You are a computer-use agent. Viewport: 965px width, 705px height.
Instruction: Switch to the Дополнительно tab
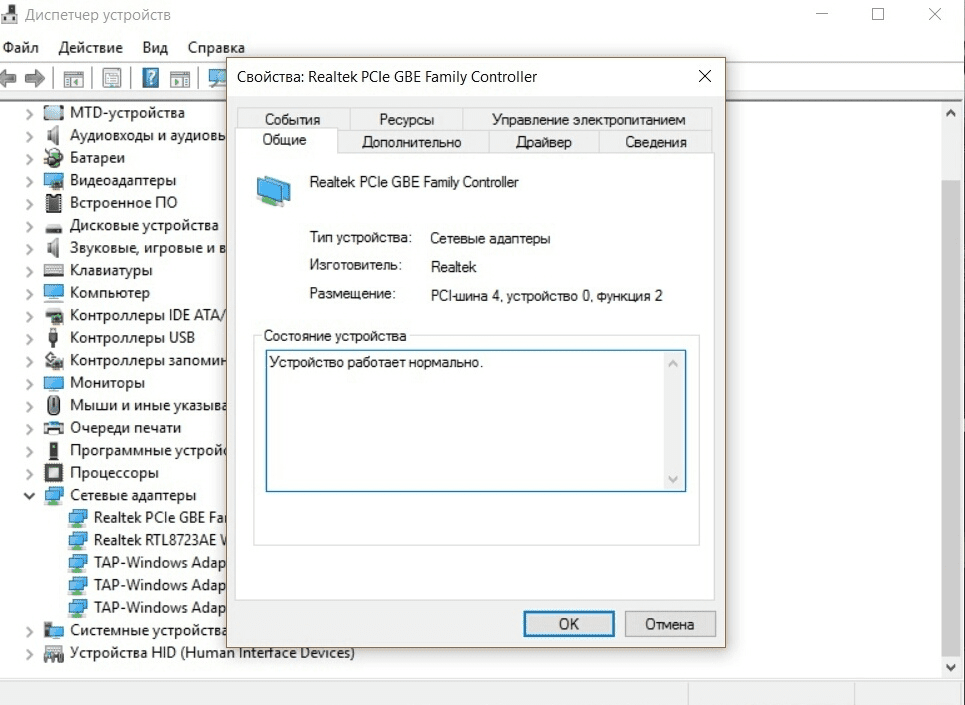[412, 142]
